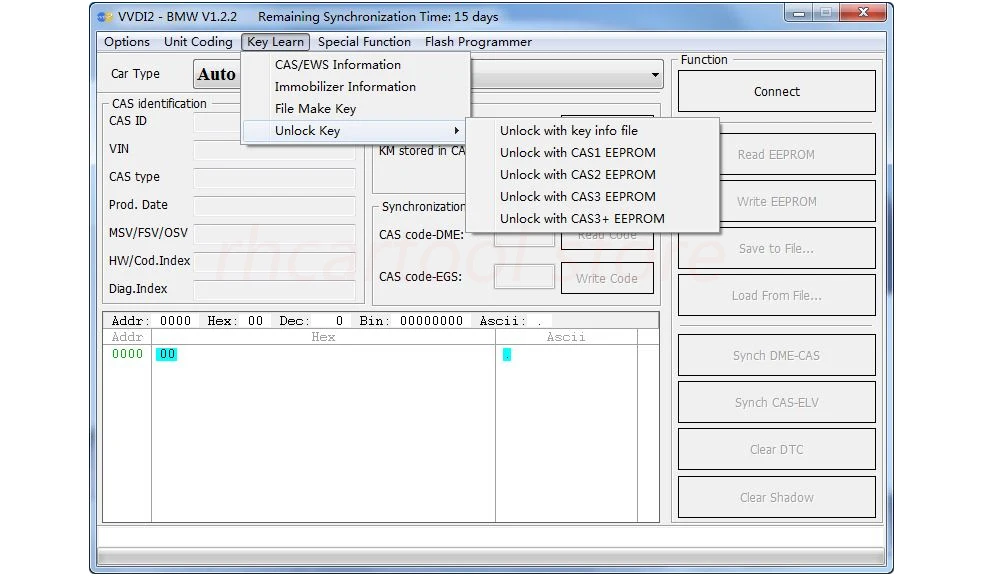
Task: Open the Options menu
Action: click(x=127, y=42)
